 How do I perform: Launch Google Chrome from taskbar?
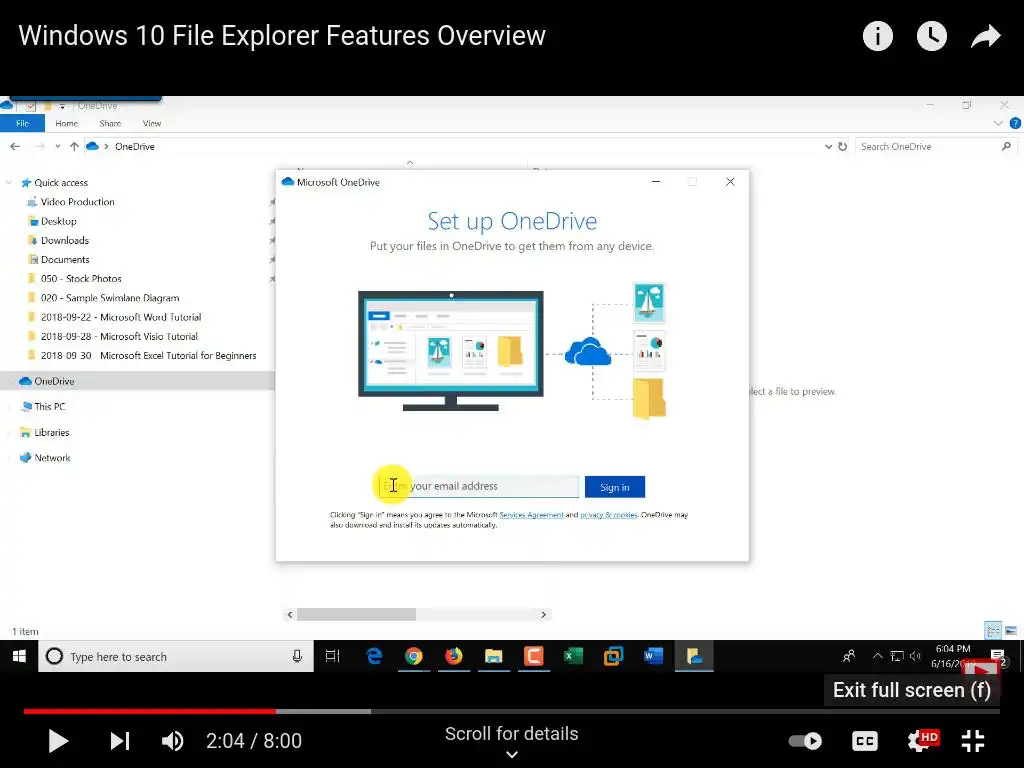pos(413,656)
